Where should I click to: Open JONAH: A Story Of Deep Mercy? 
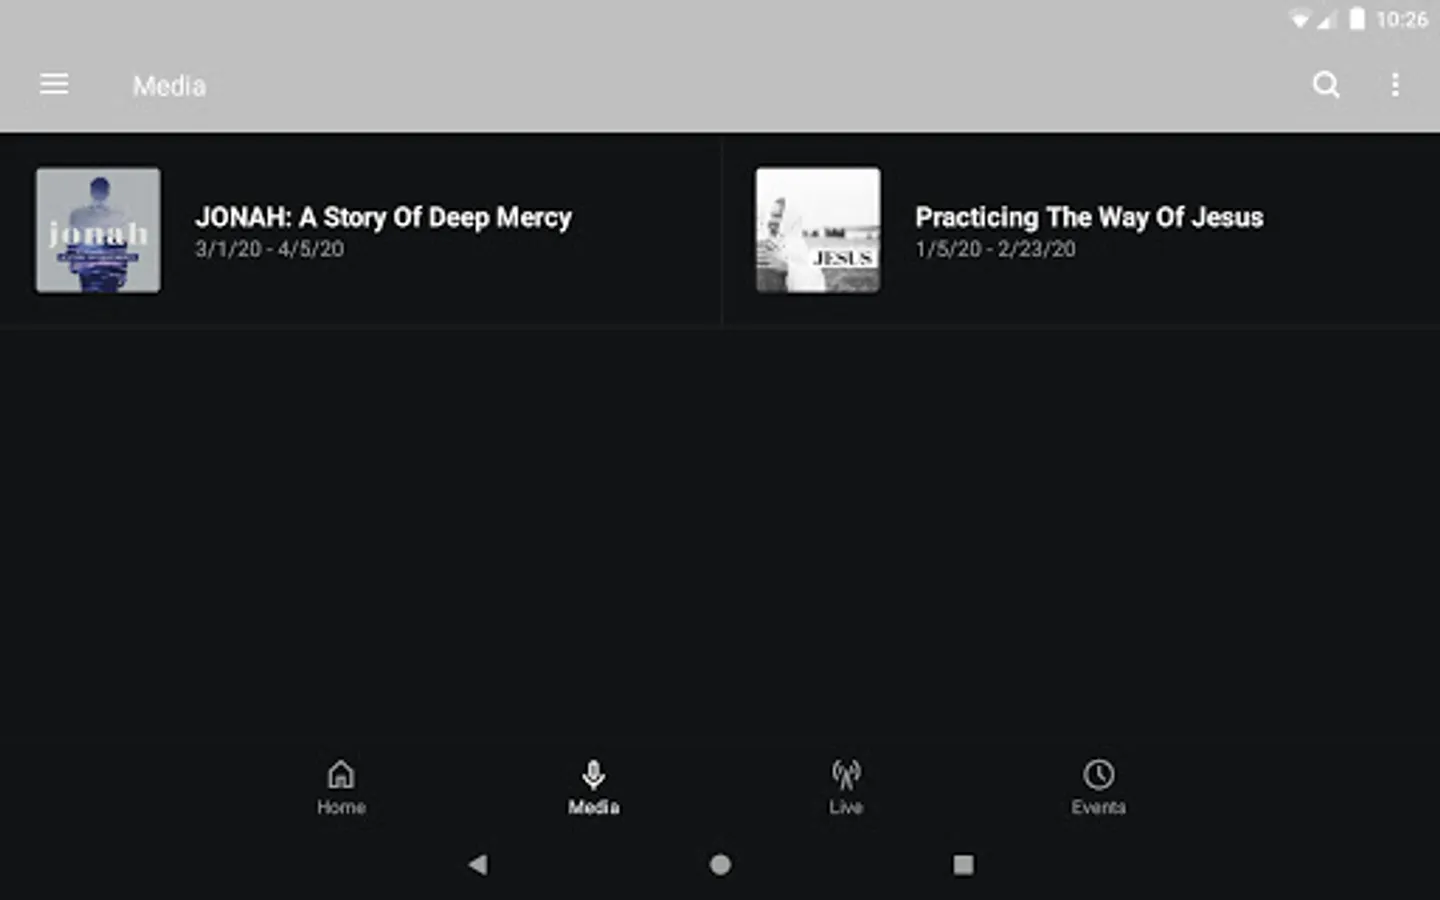pos(383,217)
